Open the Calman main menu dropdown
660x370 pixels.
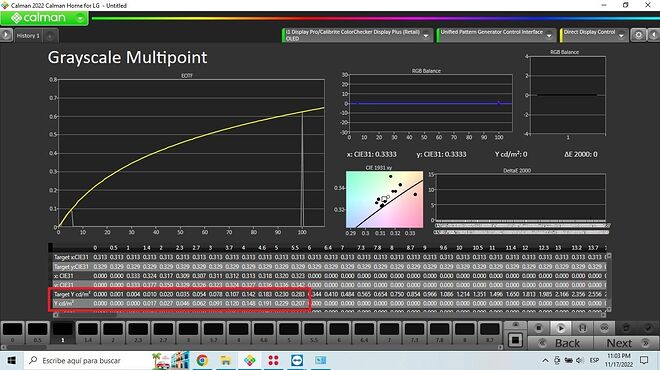coord(80,18)
